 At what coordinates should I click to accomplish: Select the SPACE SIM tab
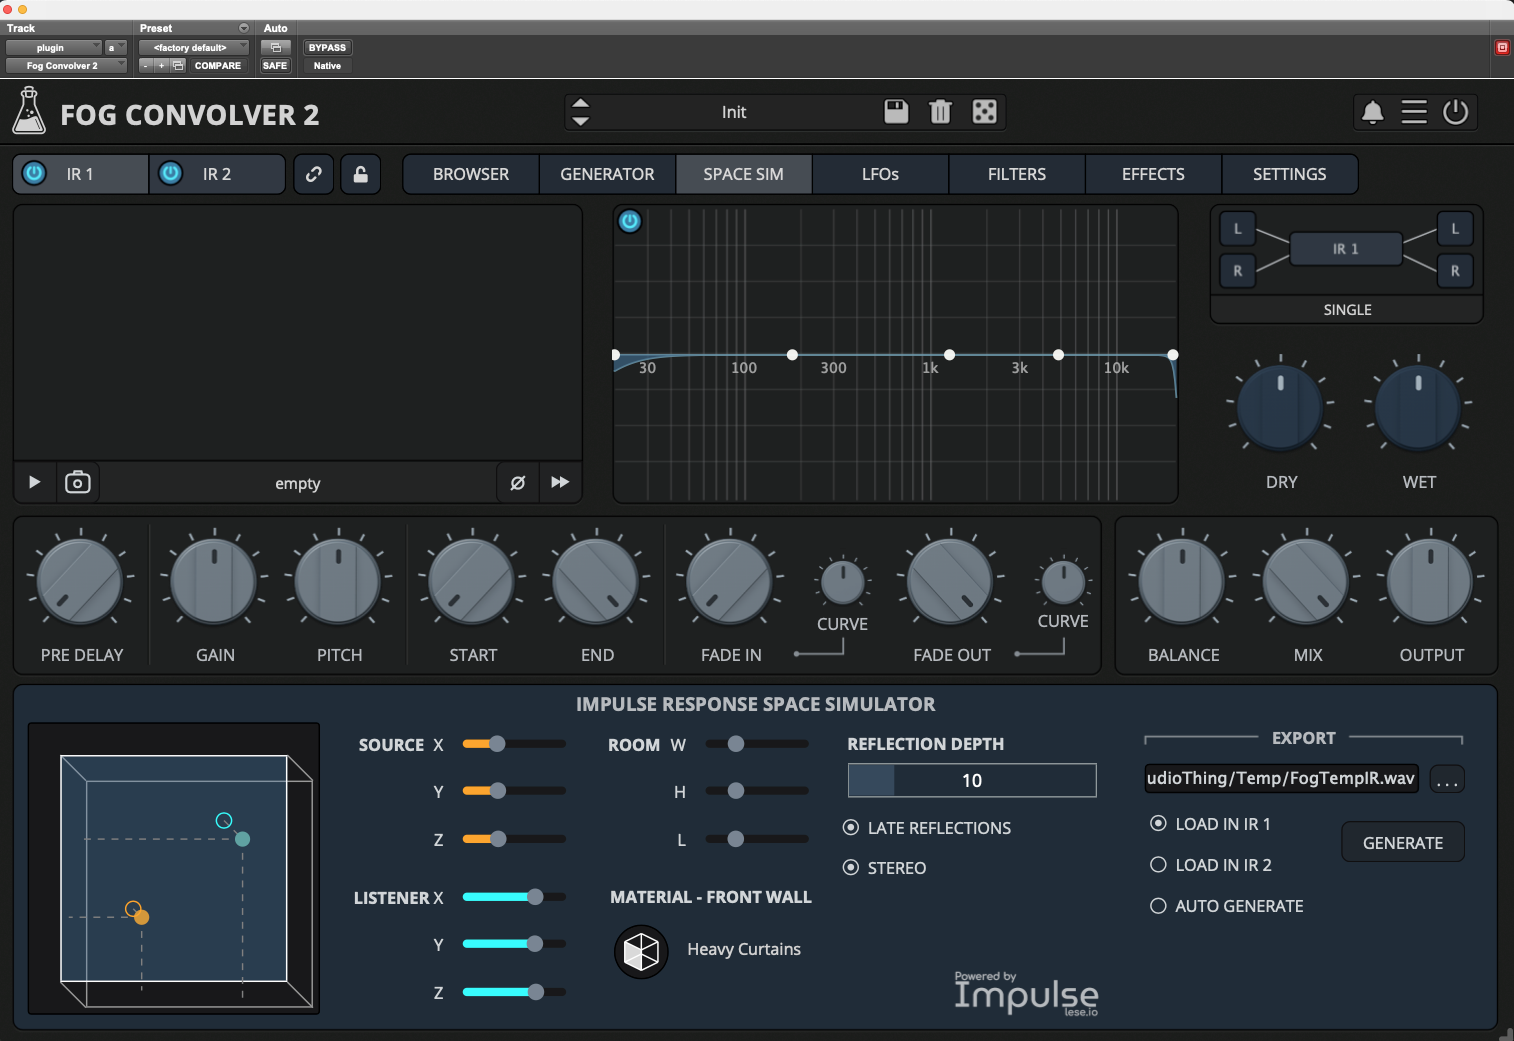click(x=743, y=174)
